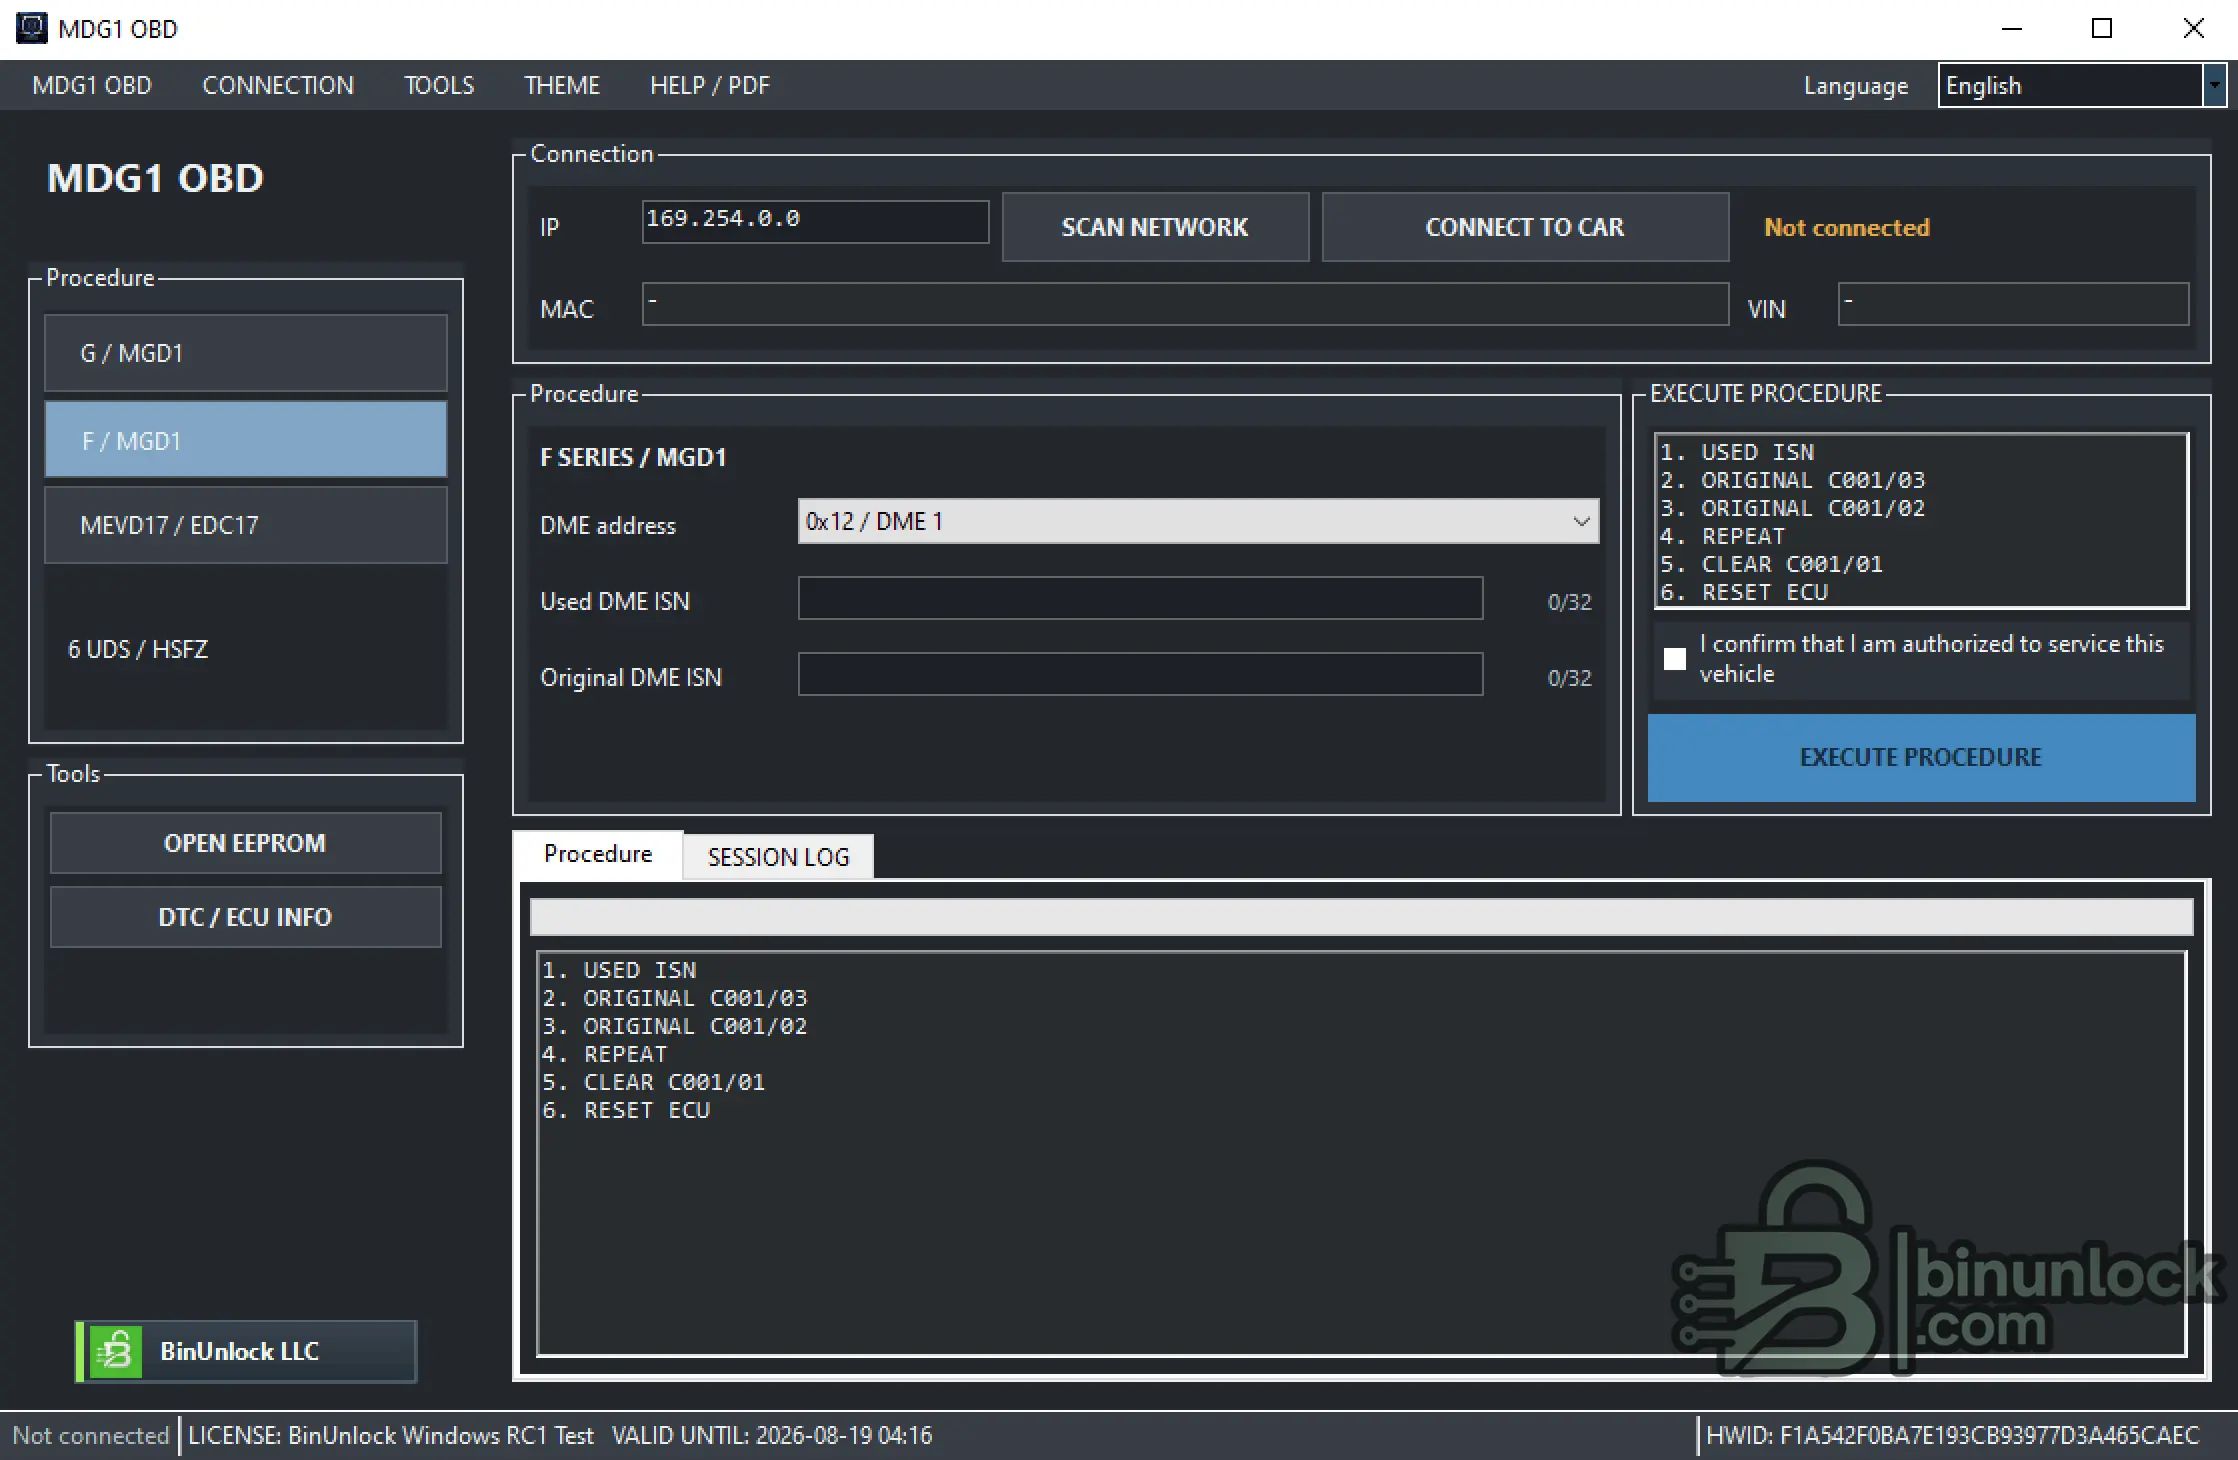Open the Language dropdown arrow
The width and height of the screenshot is (2238, 1460).
click(2214, 86)
